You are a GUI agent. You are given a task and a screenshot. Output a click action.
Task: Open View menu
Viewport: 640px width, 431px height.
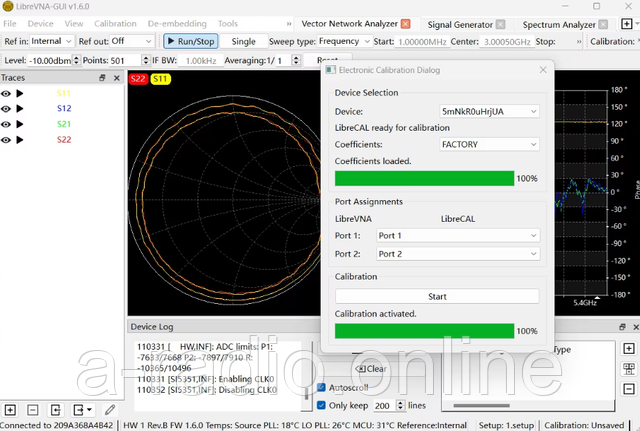click(x=74, y=24)
